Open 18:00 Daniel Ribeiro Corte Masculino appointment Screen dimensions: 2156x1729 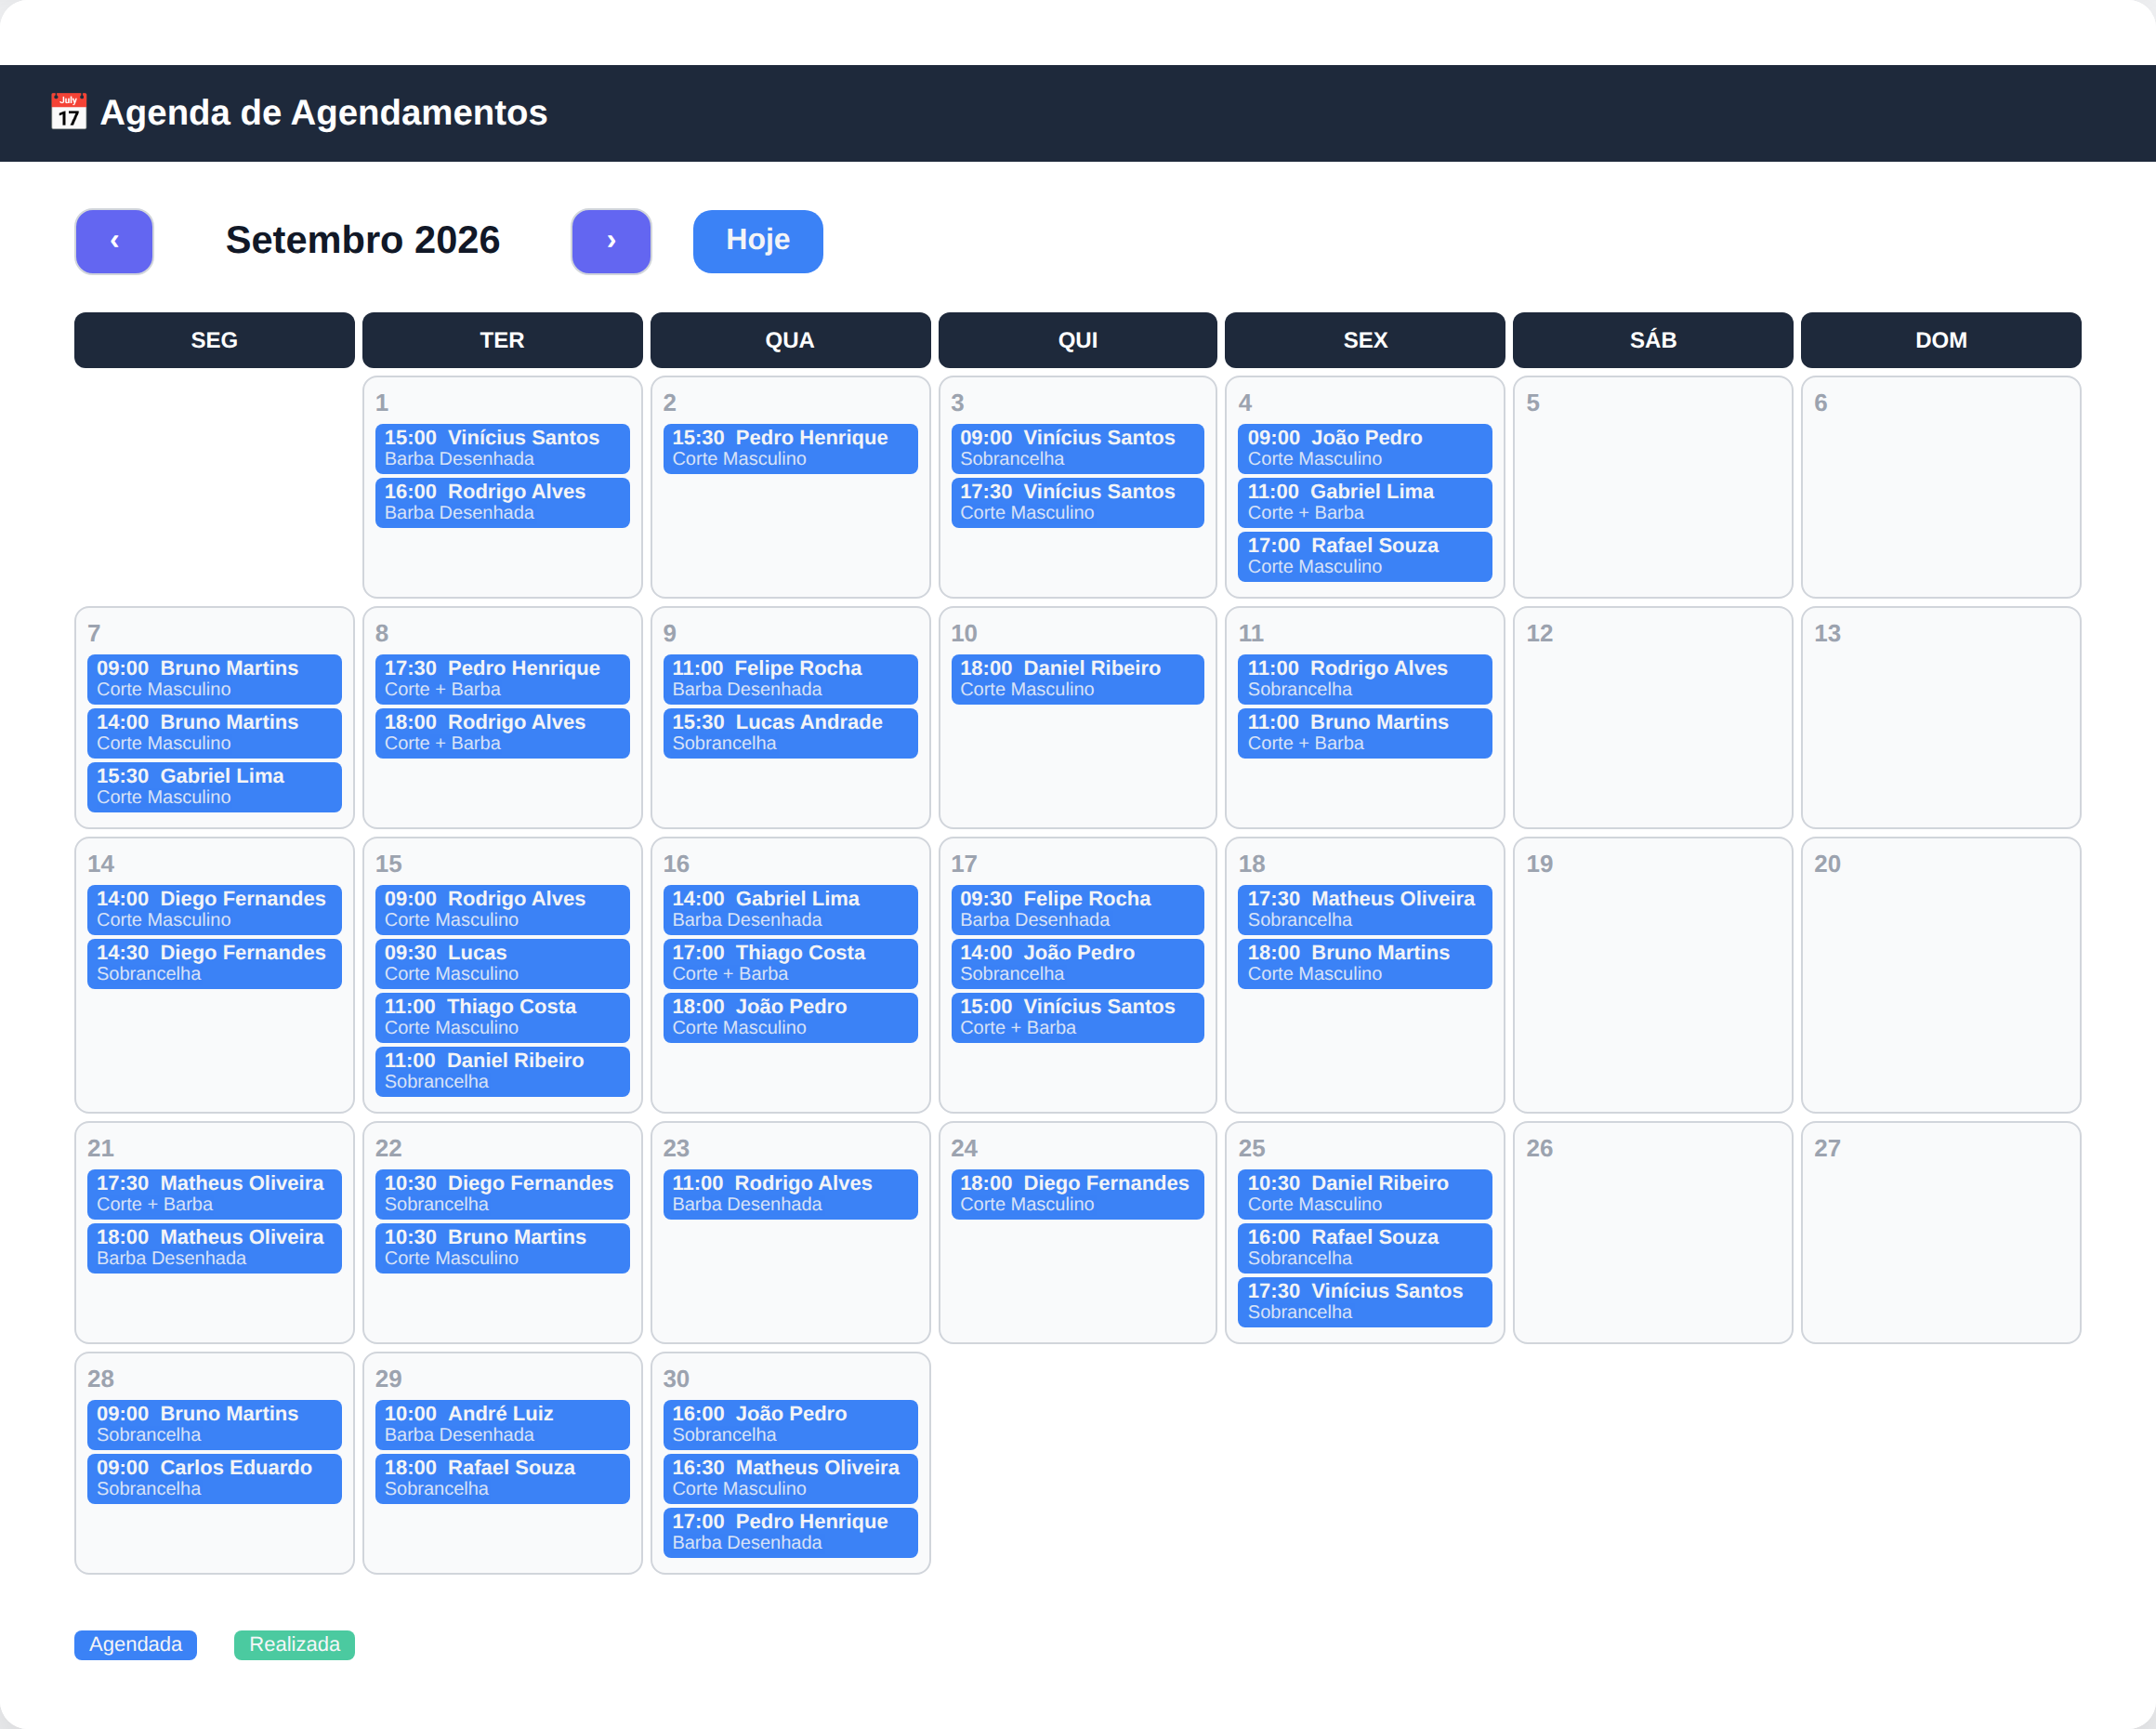[1077, 679]
